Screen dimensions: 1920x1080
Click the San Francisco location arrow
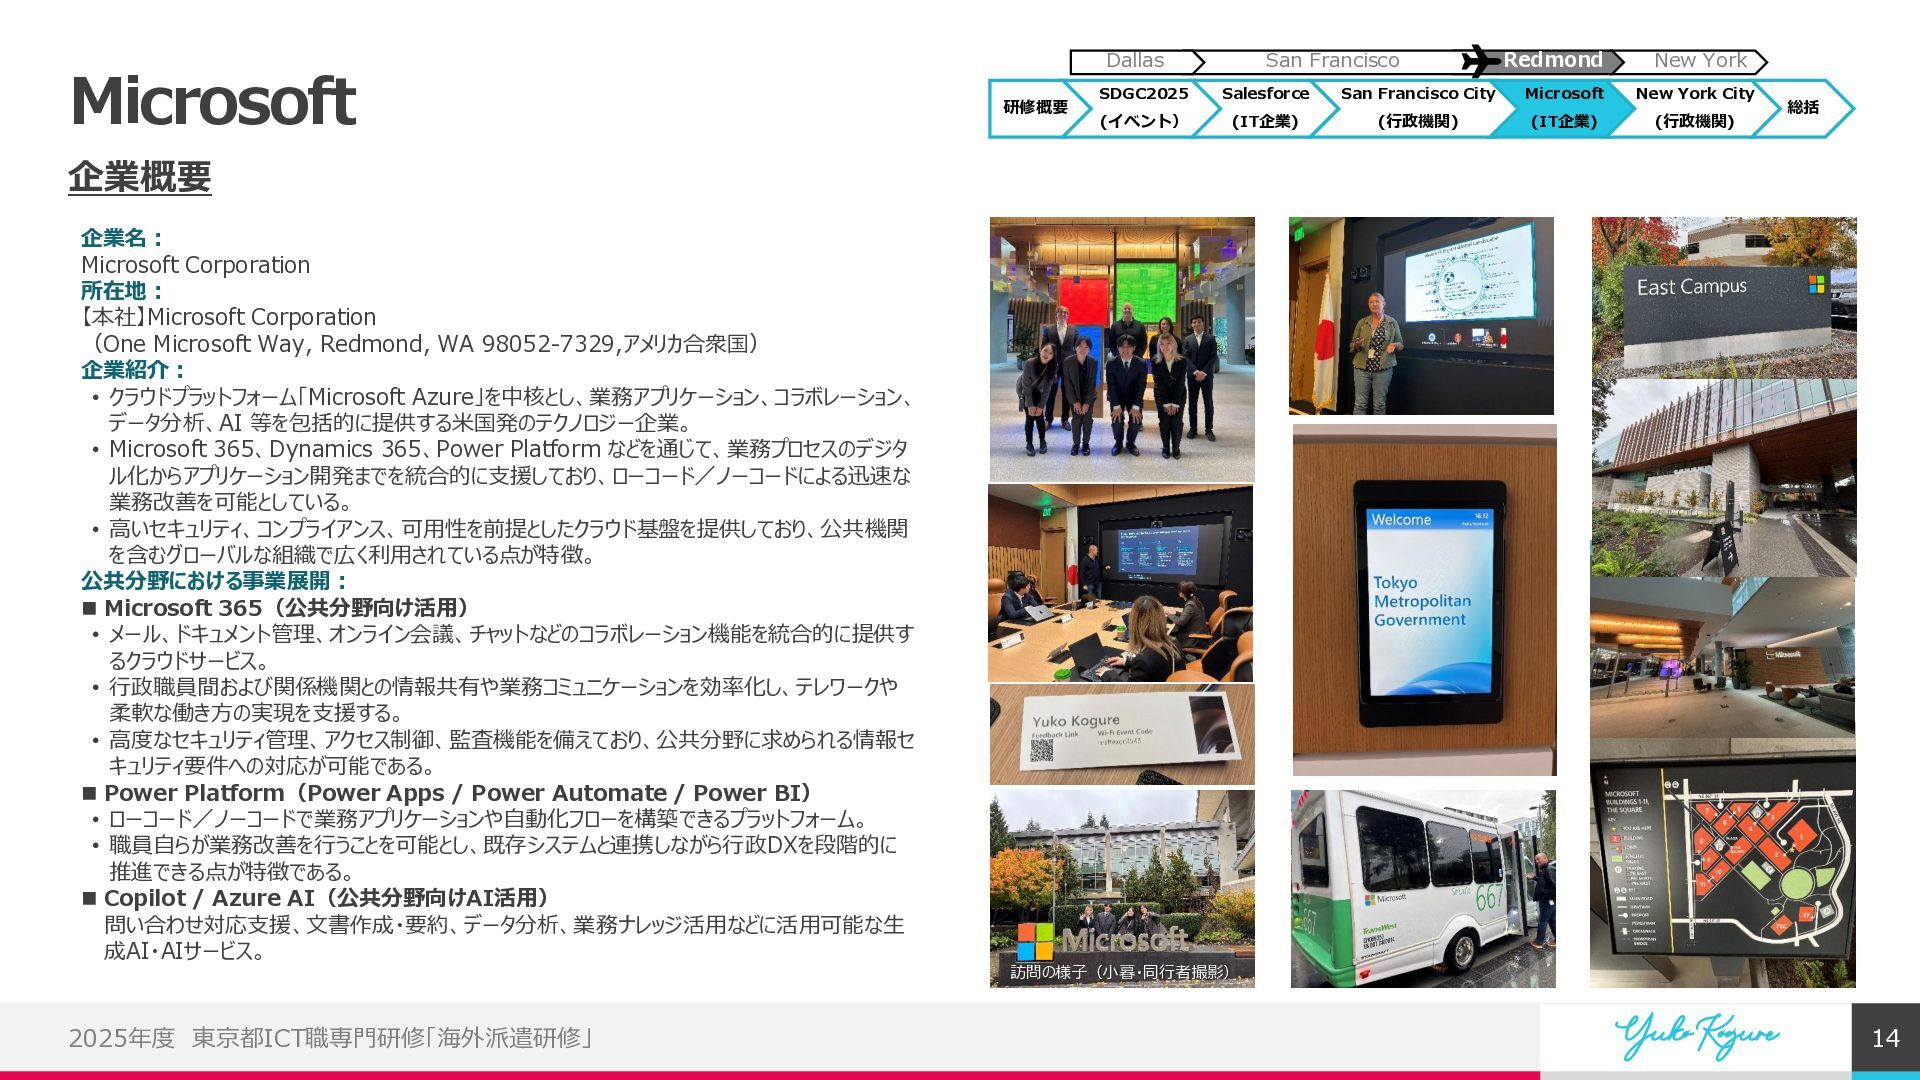[x=1332, y=61]
